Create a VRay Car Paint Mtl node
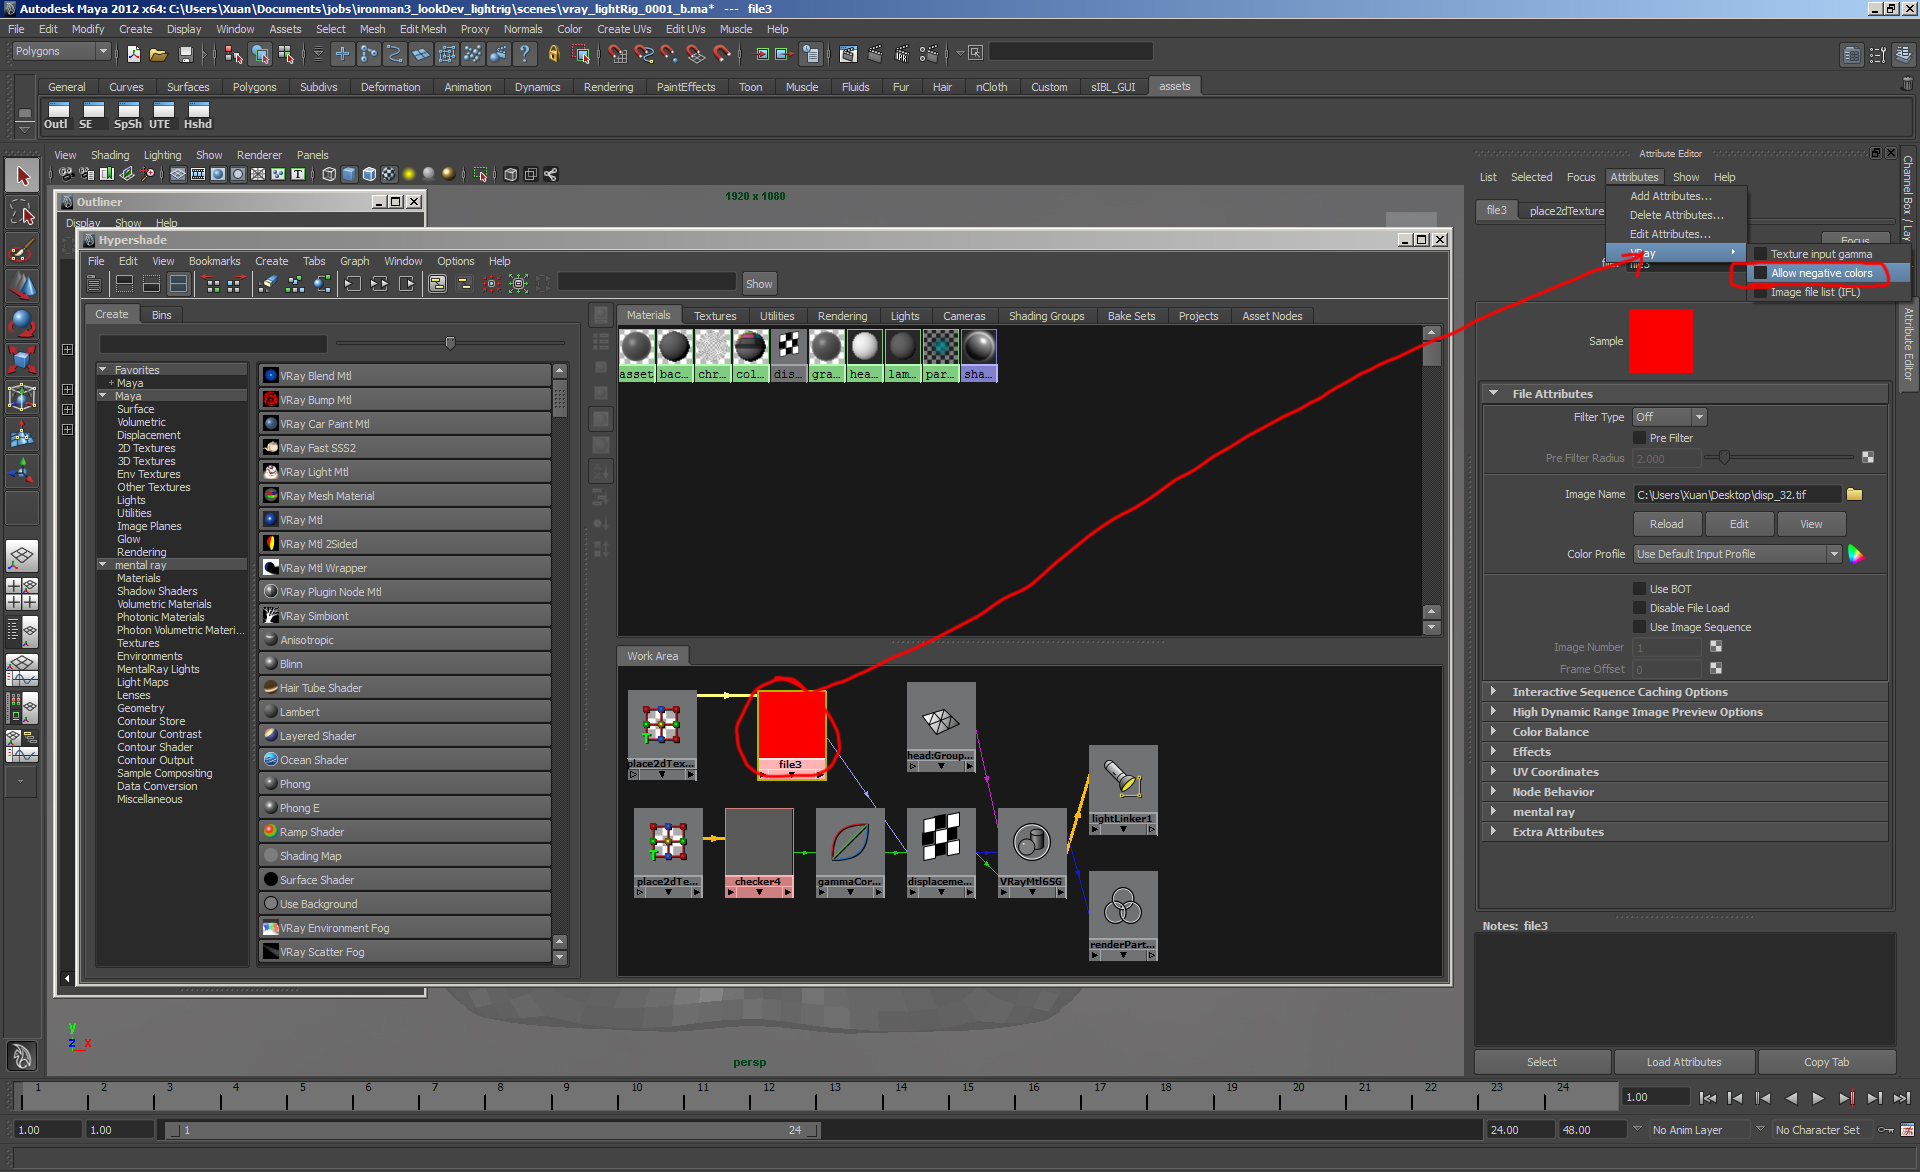This screenshot has width=1920, height=1172. (x=405, y=424)
